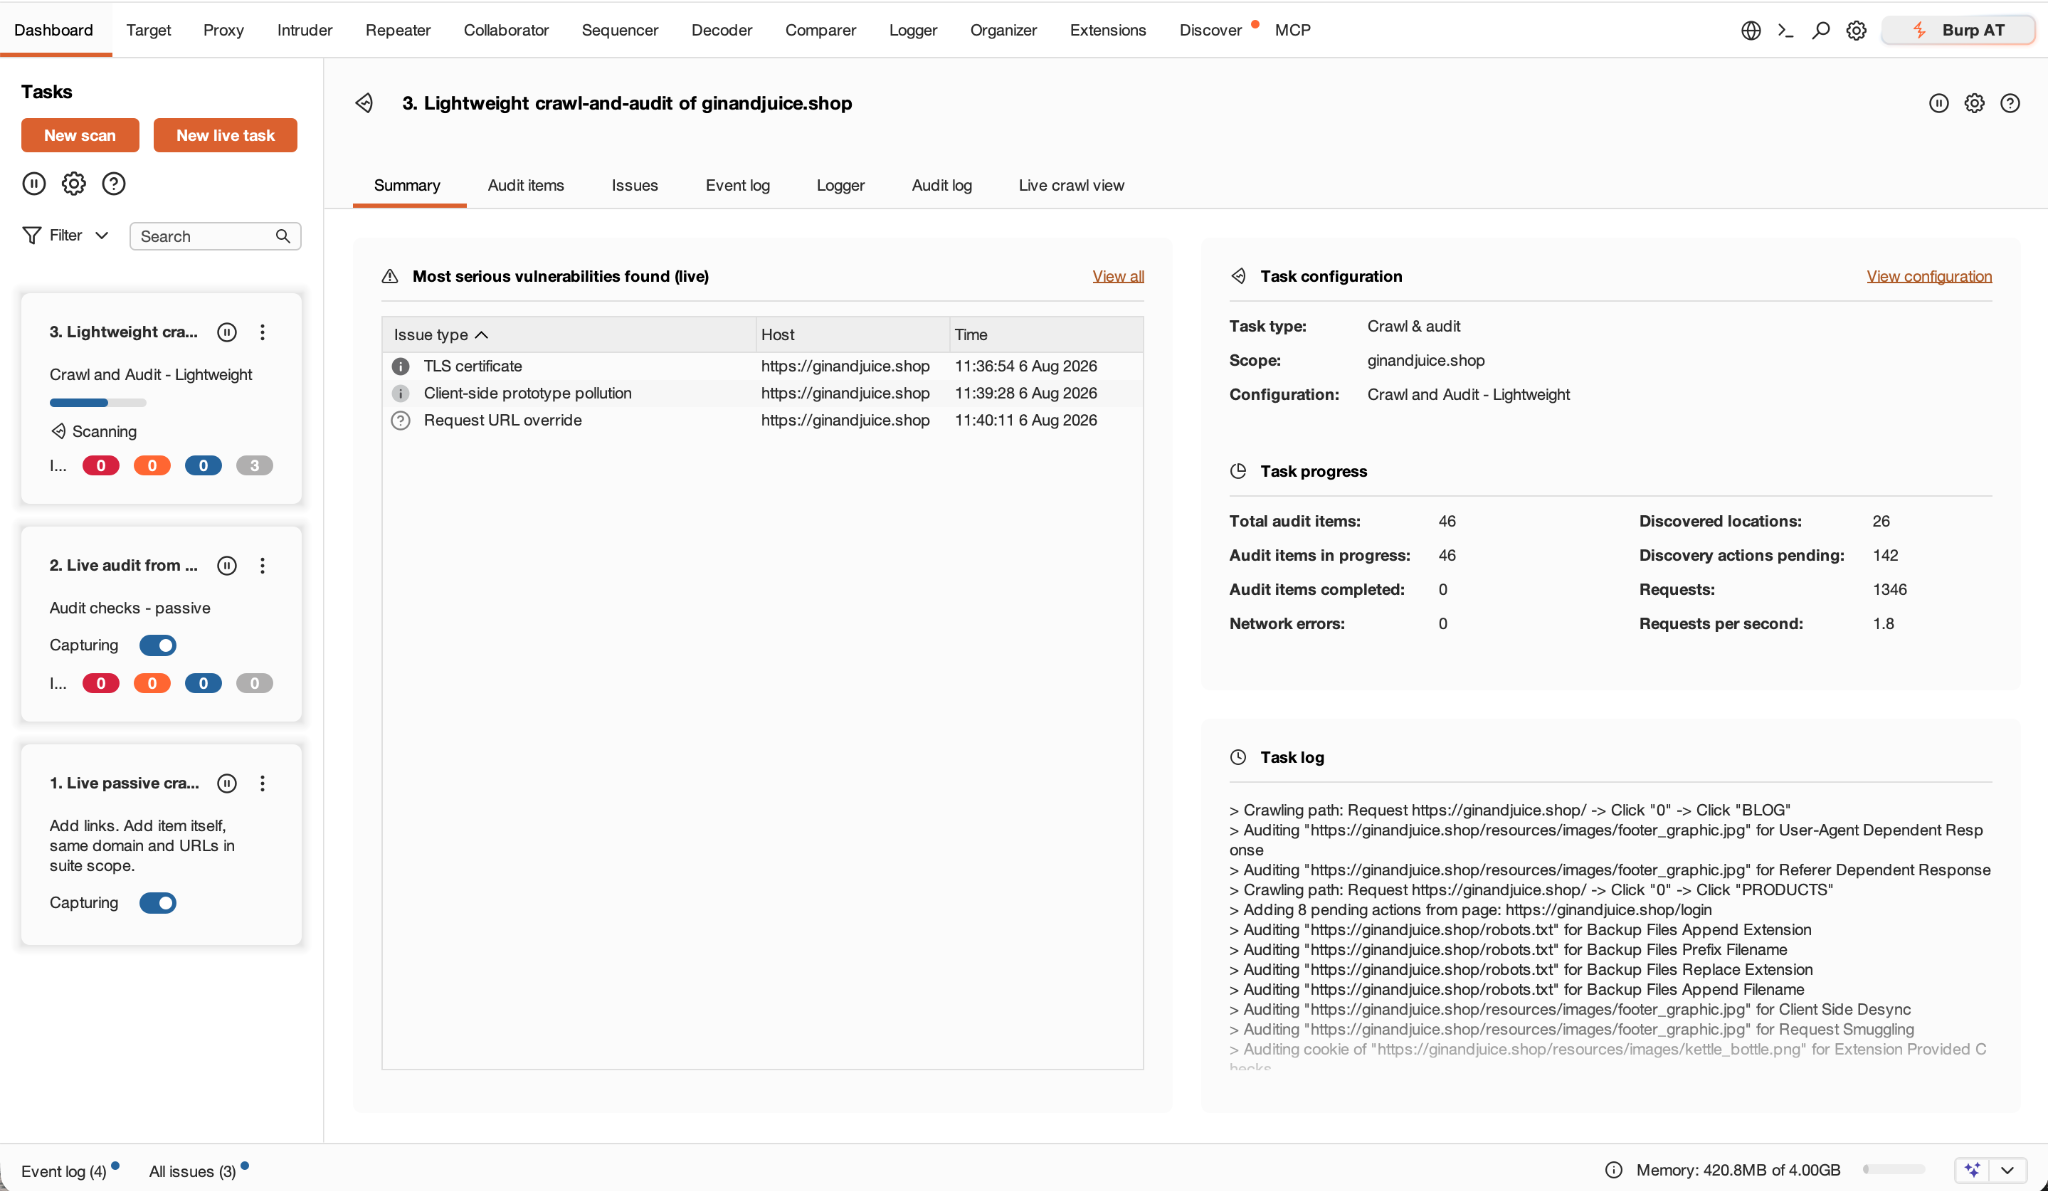Click the New scan button

[80, 136]
